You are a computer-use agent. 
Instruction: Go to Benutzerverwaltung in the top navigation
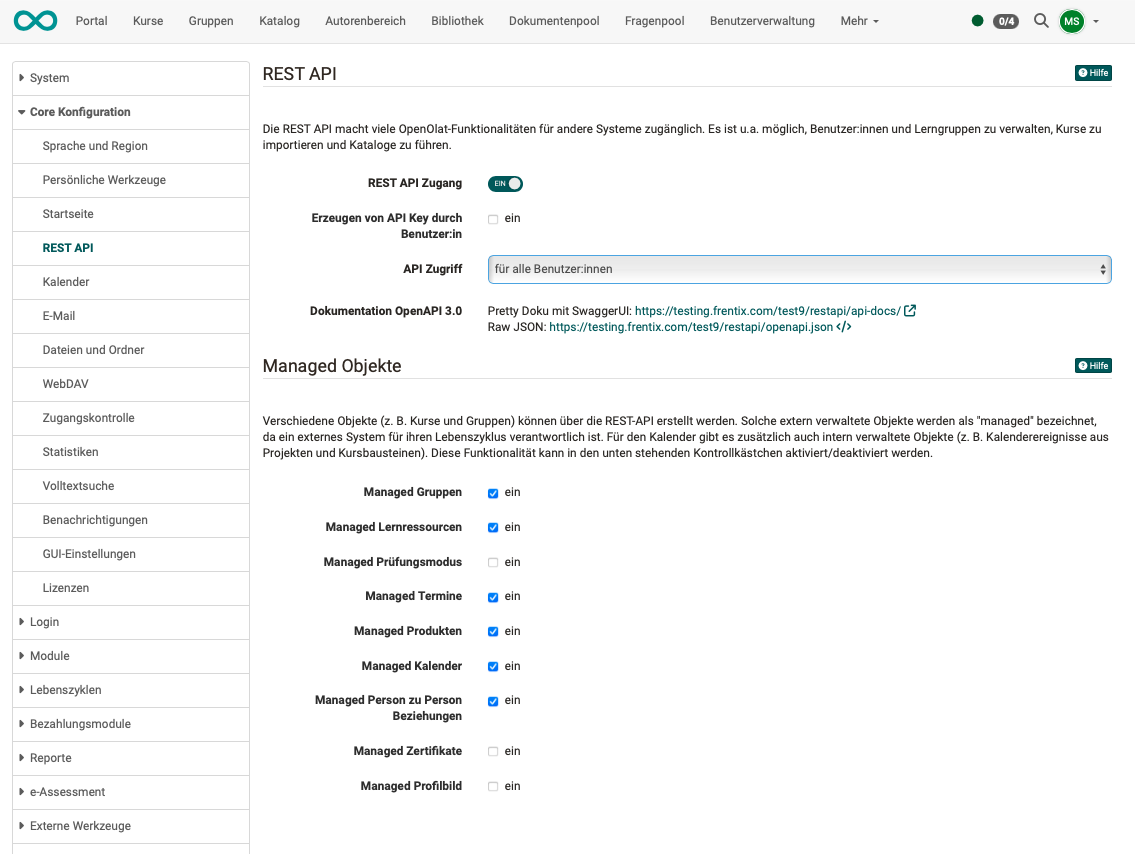tap(762, 20)
